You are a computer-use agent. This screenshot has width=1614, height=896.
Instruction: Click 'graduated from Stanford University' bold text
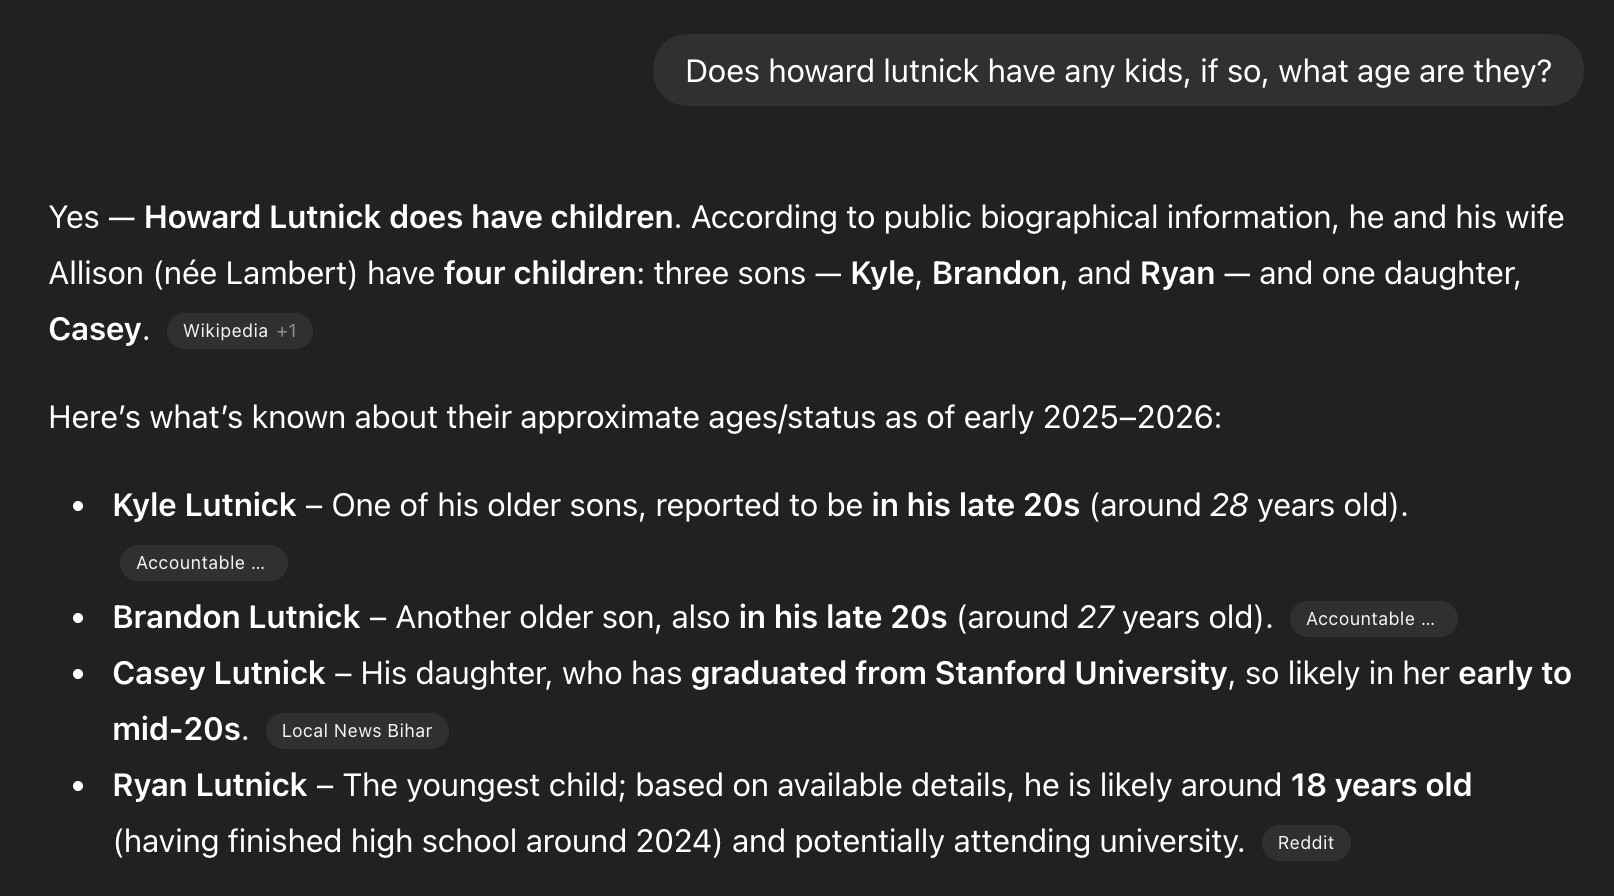coord(958,673)
